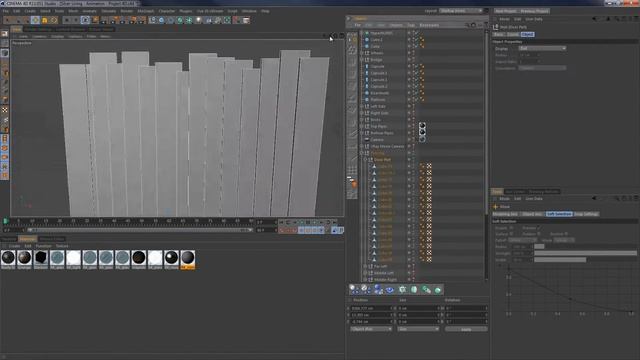Open Cameras menu in viewport
Image resolution: width=640 pixels, height=360 pixels.
pos(39,36)
